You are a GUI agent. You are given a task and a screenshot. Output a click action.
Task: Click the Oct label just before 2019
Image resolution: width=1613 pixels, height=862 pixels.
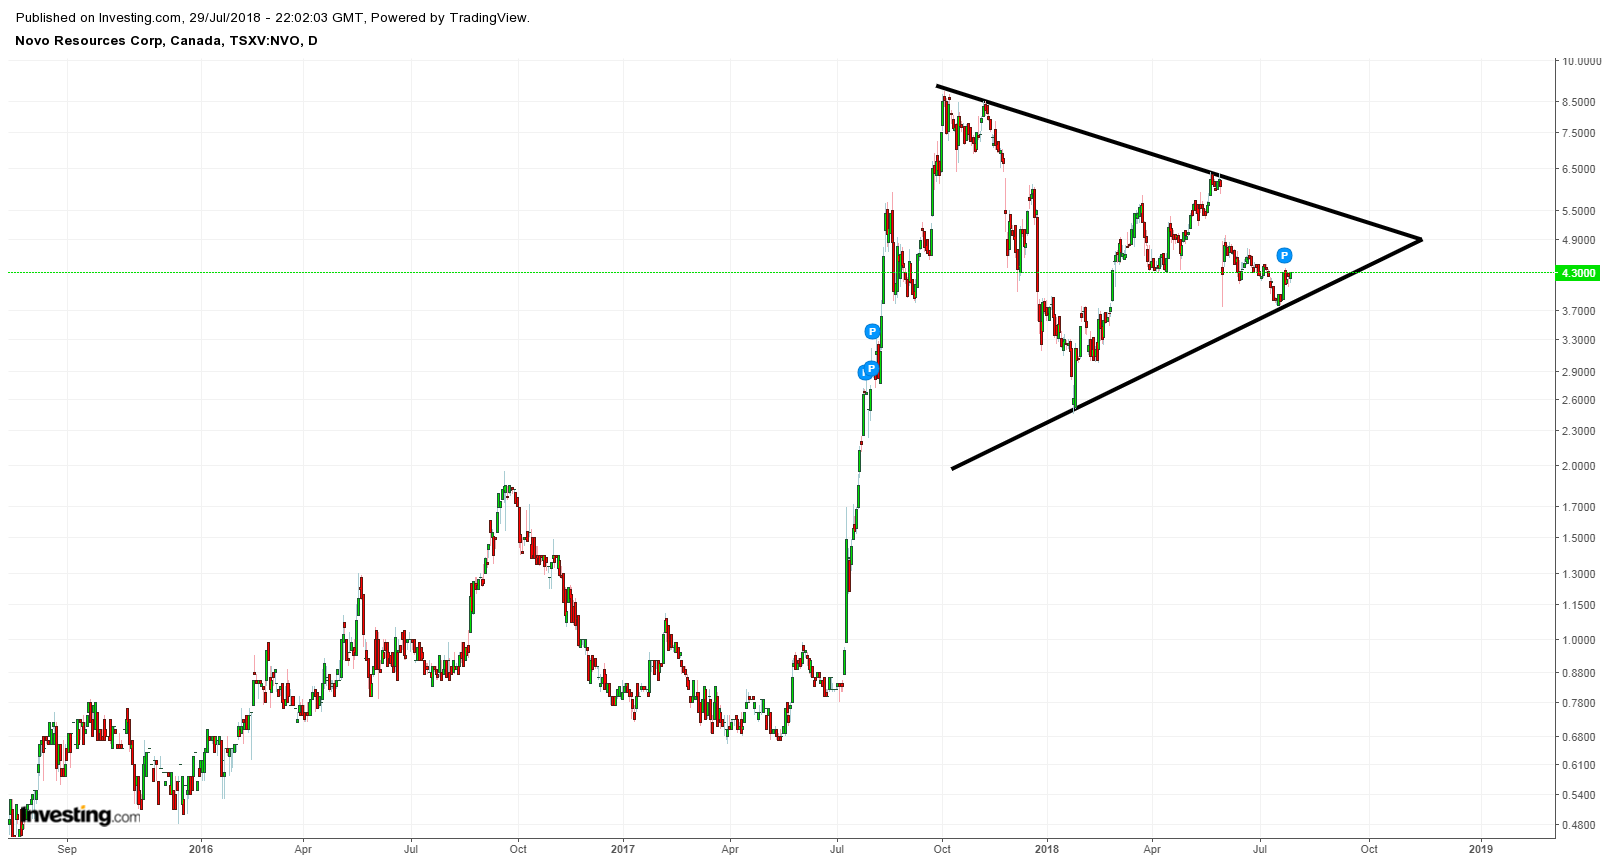click(1369, 850)
